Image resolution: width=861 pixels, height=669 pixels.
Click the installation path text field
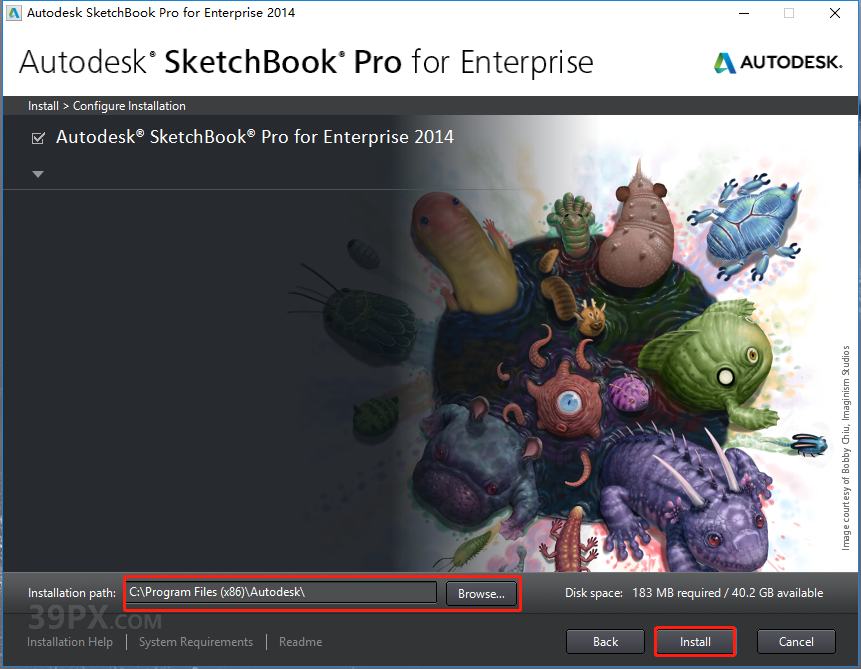click(282, 592)
